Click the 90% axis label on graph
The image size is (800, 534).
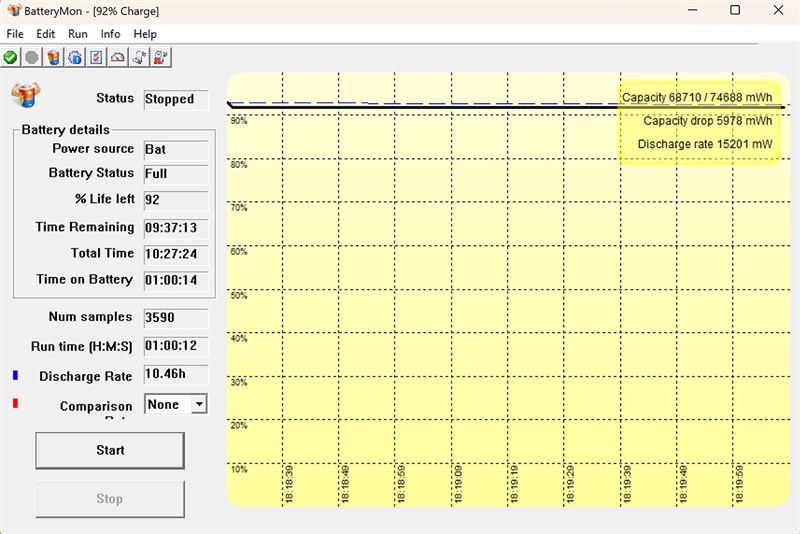[239, 121]
